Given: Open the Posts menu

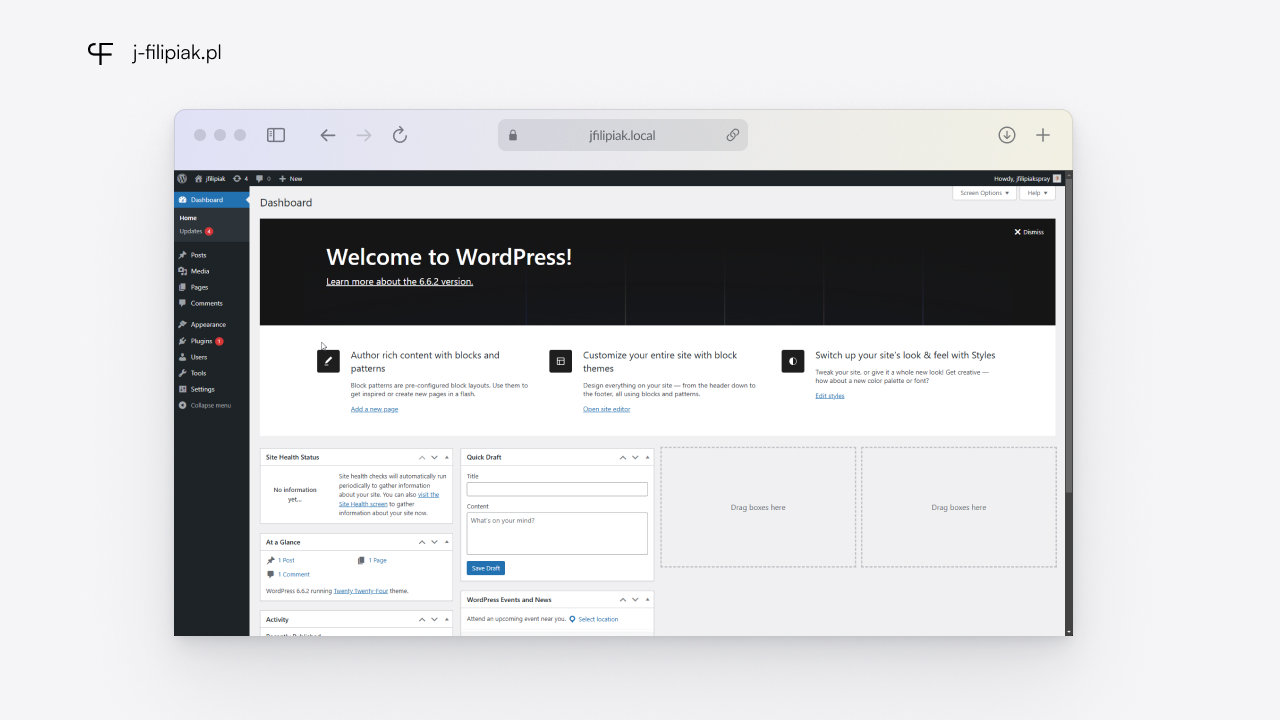Looking at the screenshot, I should (x=211, y=255).
